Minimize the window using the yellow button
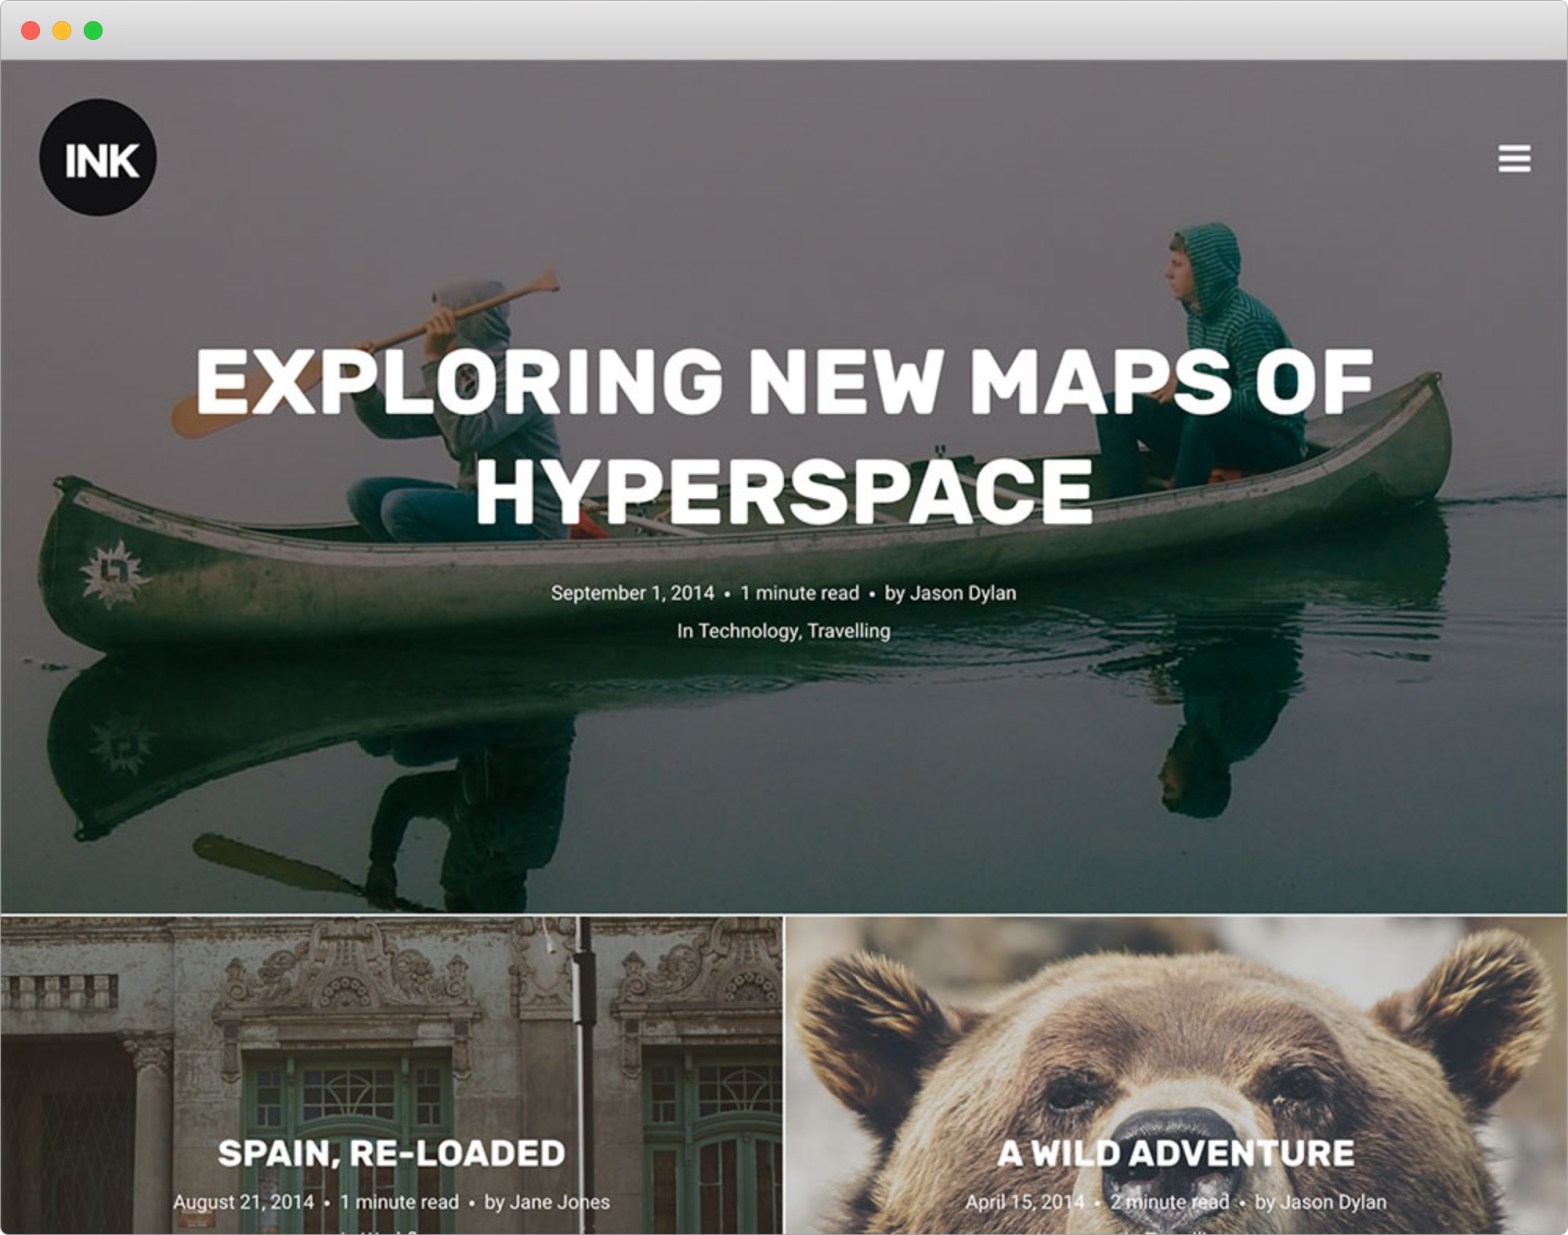Viewport: 1568px width, 1235px height. [62, 30]
